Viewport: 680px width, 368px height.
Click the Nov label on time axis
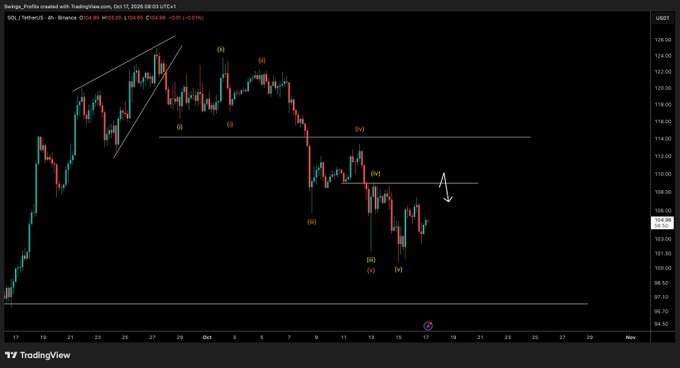(631, 337)
